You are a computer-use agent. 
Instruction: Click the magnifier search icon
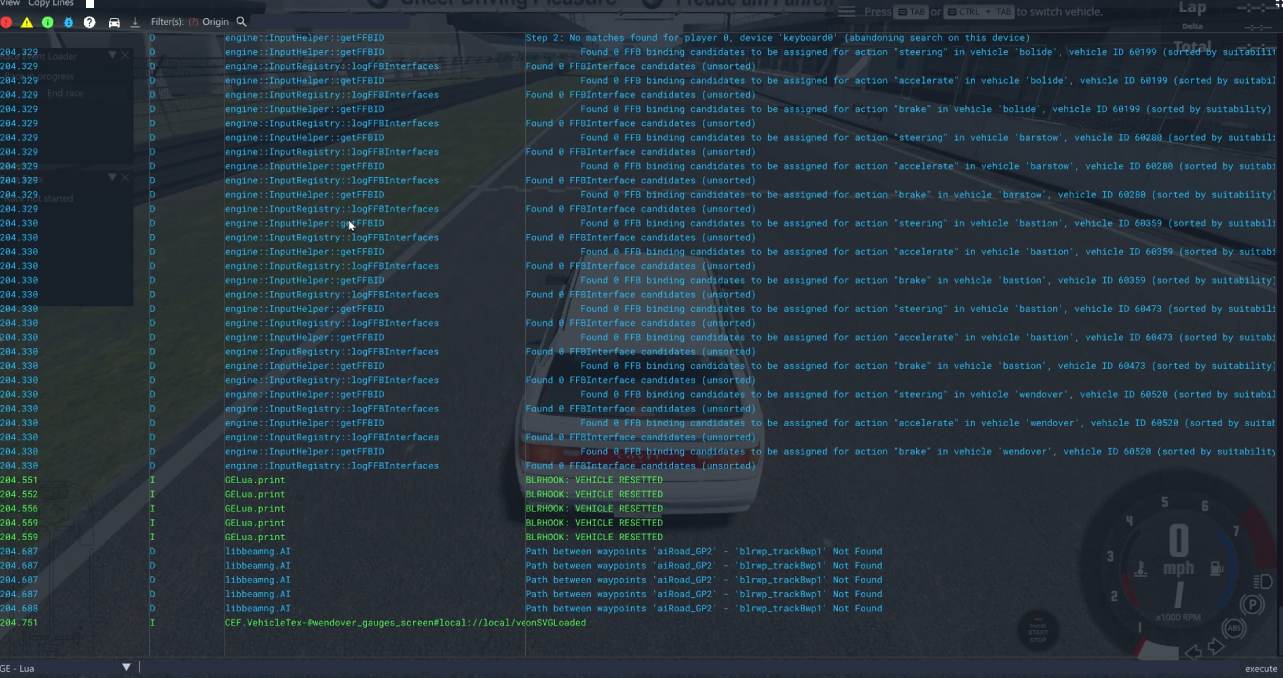pos(241,21)
